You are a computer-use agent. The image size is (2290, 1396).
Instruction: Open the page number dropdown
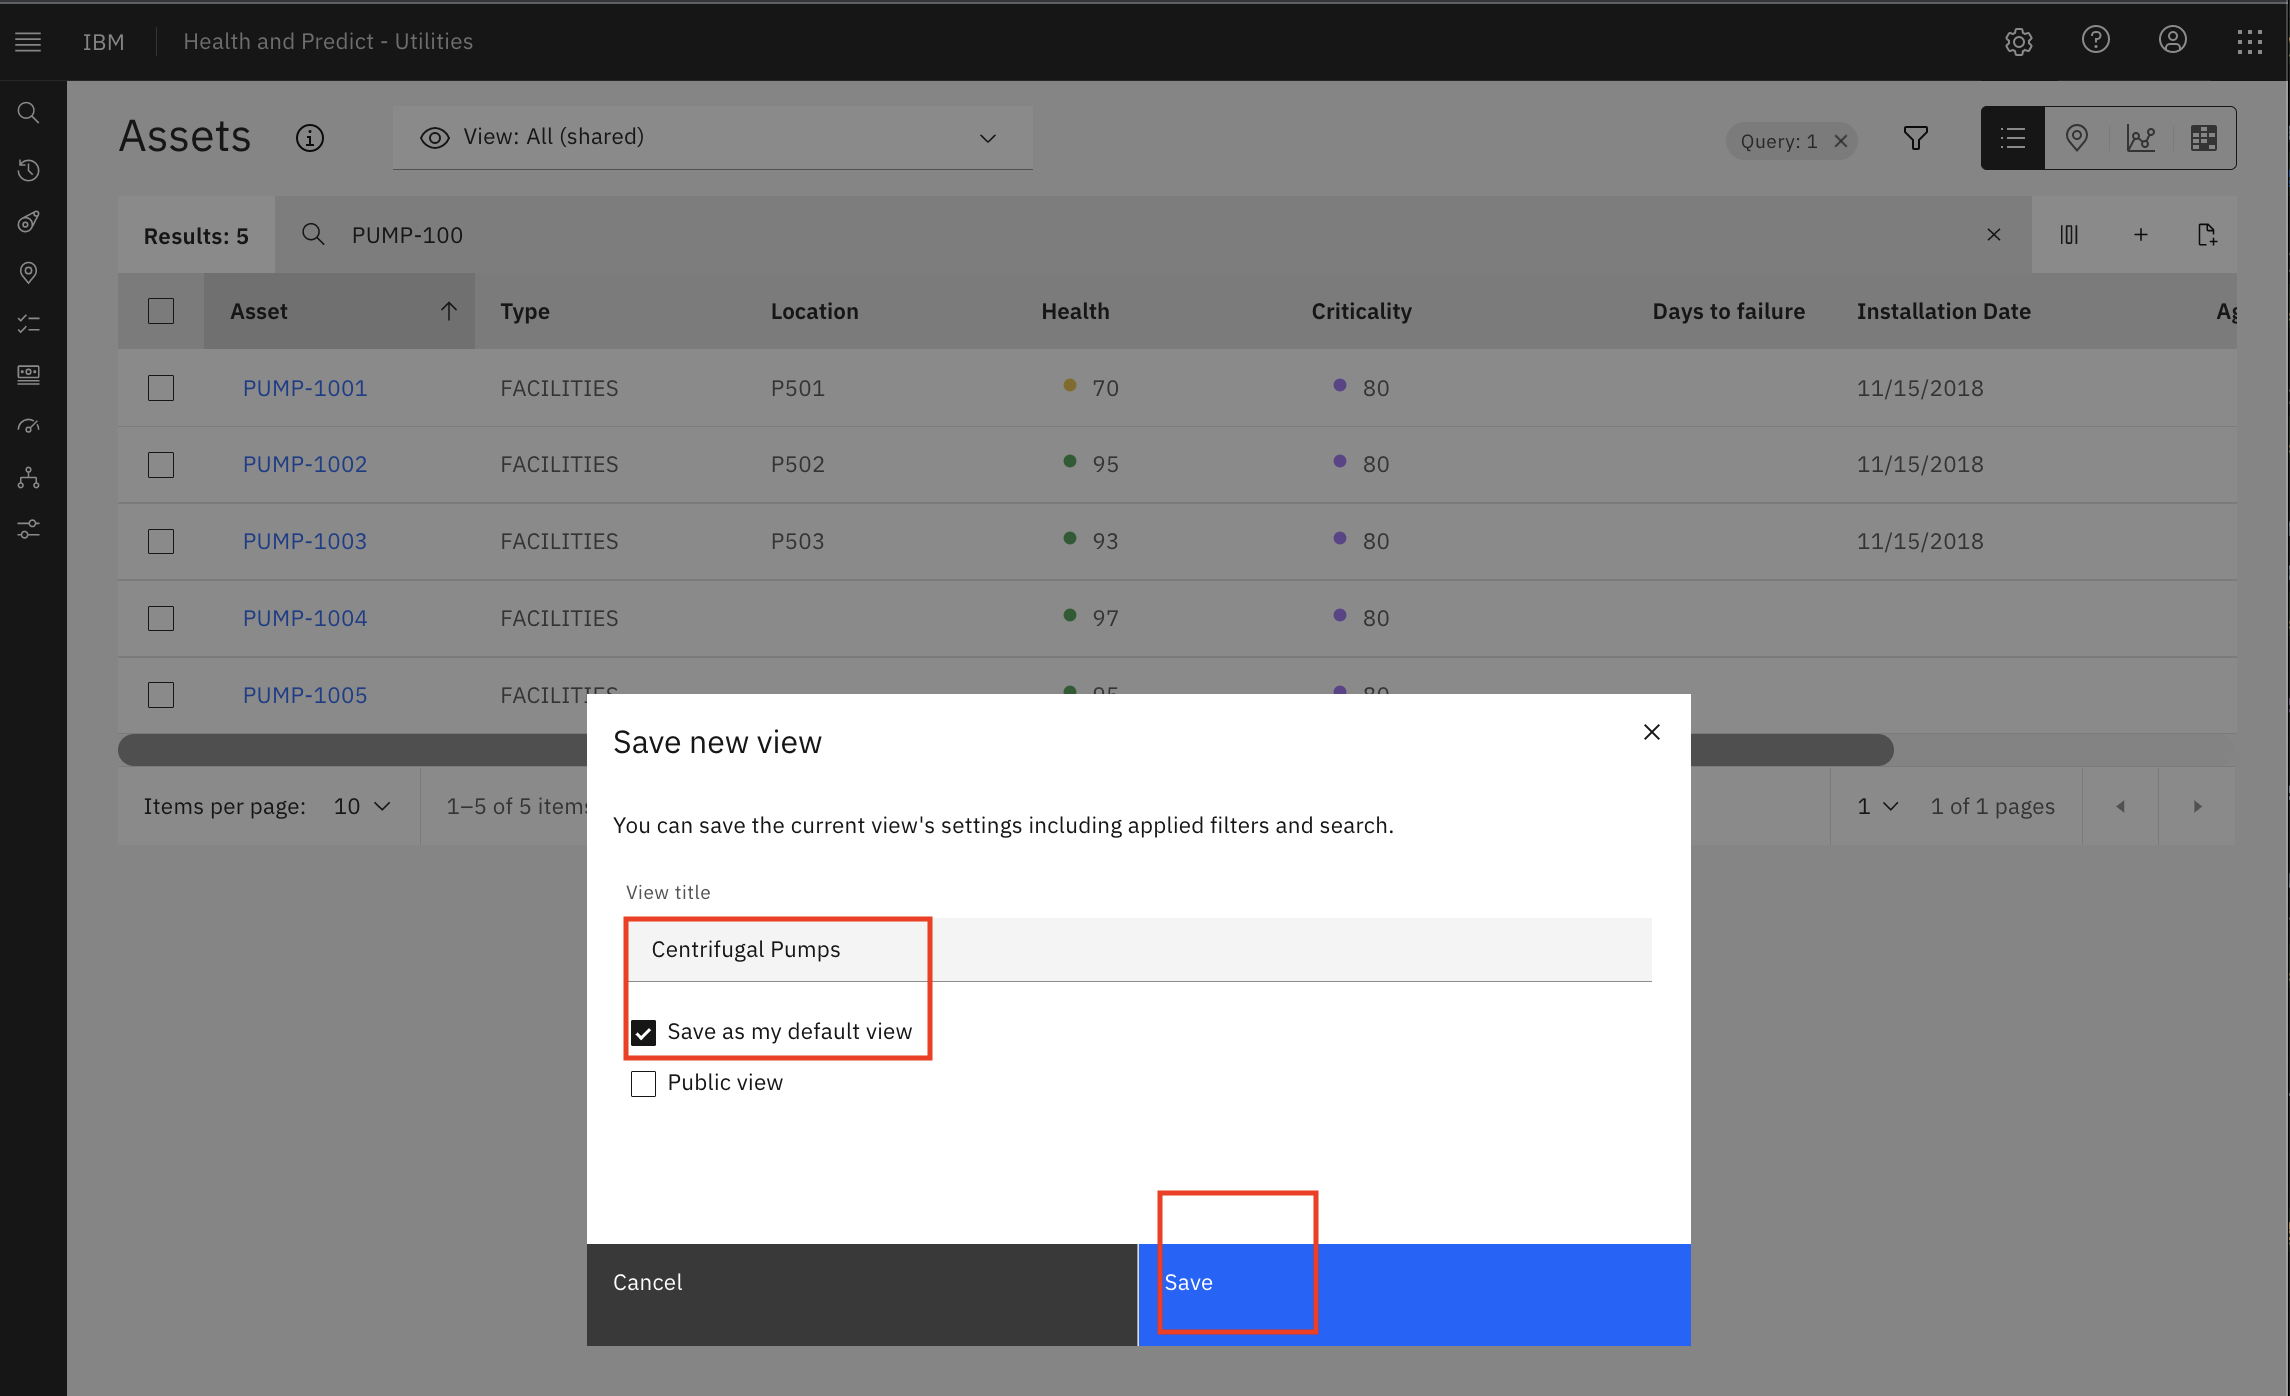point(1877,806)
